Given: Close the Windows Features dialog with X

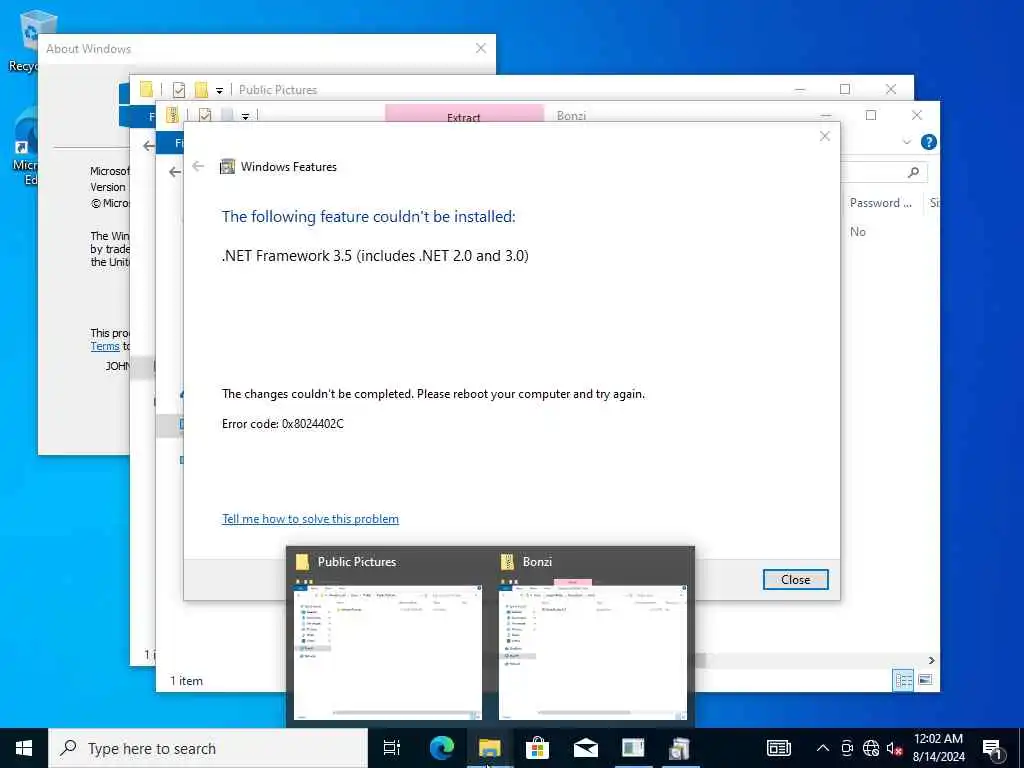Looking at the screenshot, I should 825,136.
